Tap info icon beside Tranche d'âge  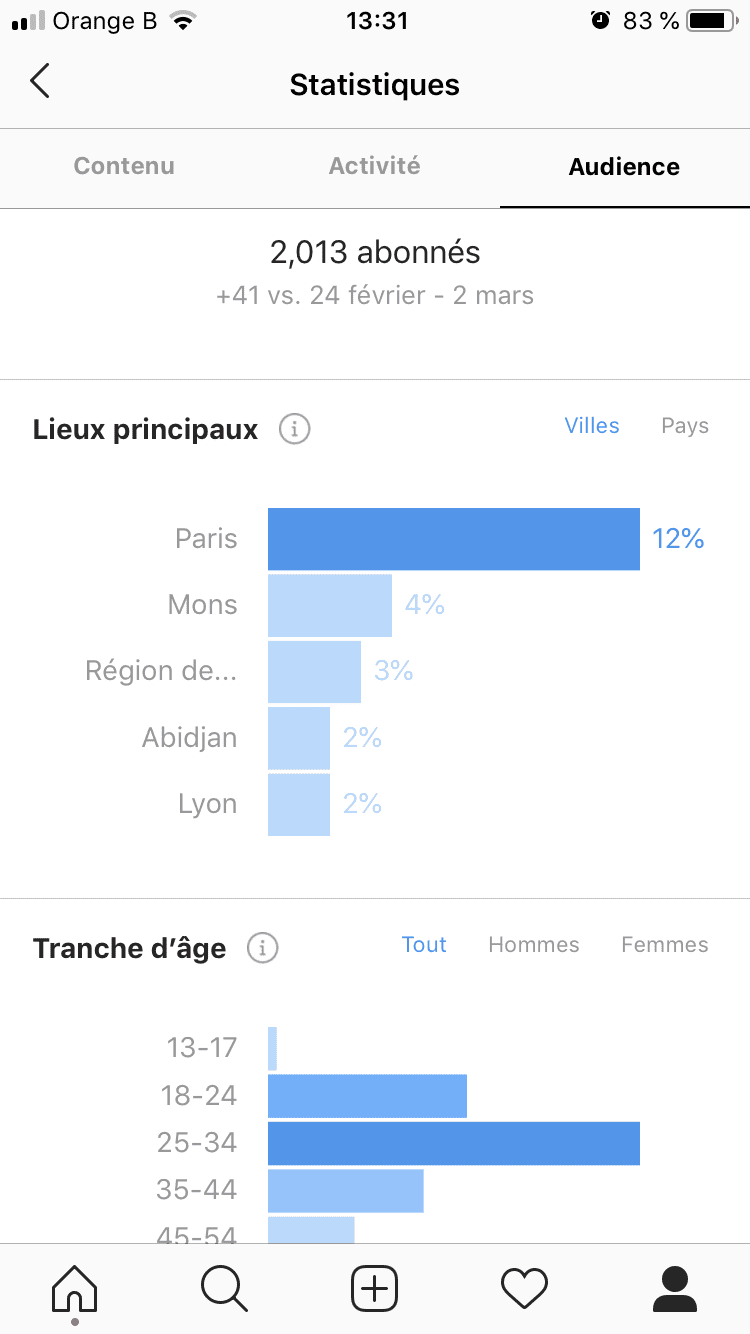[x=262, y=947]
